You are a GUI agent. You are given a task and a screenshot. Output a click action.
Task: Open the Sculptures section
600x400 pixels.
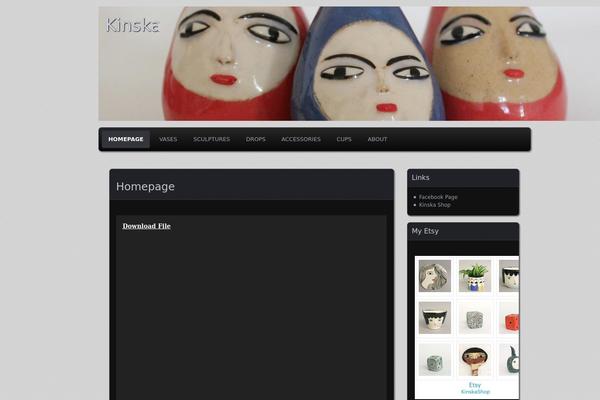point(212,139)
